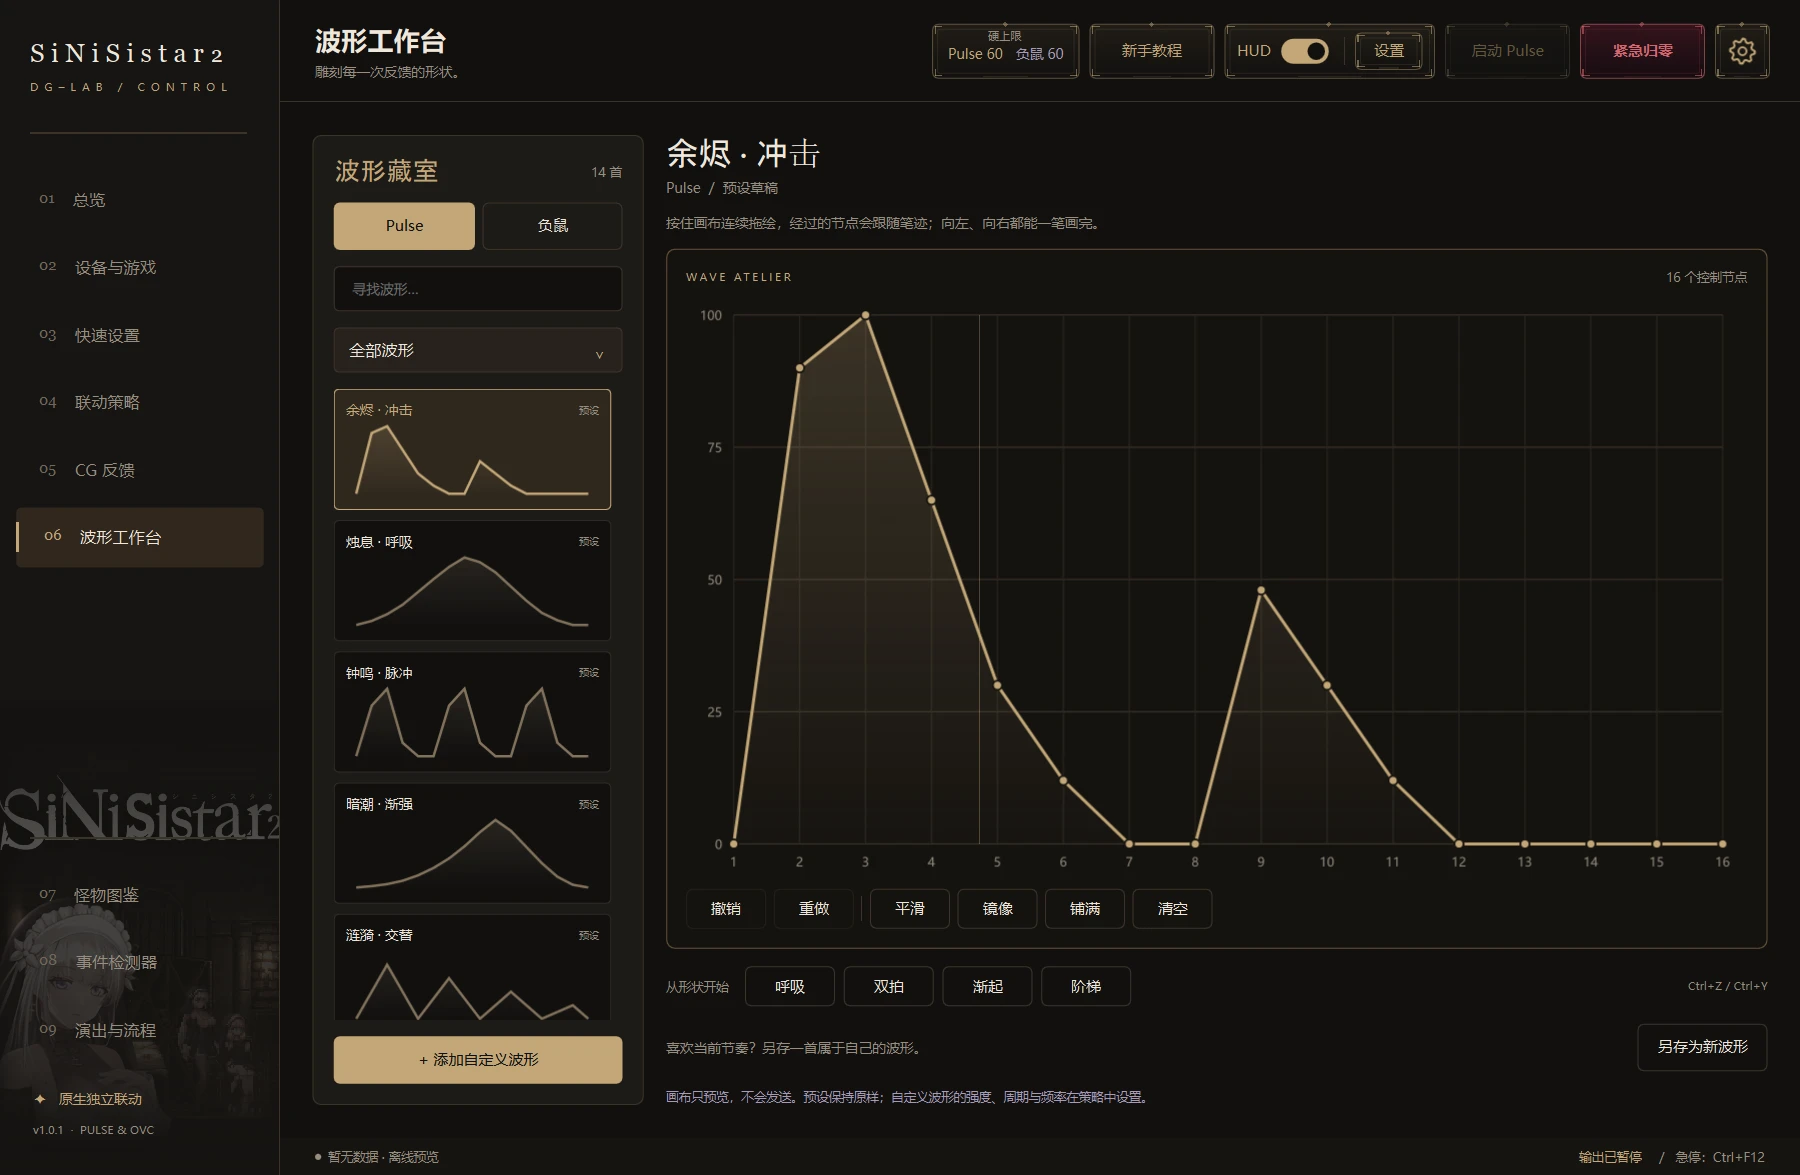This screenshot has height=1175, width=1800.
Task: Focus the 寻找波形 search field
Action: click(477, 289)
